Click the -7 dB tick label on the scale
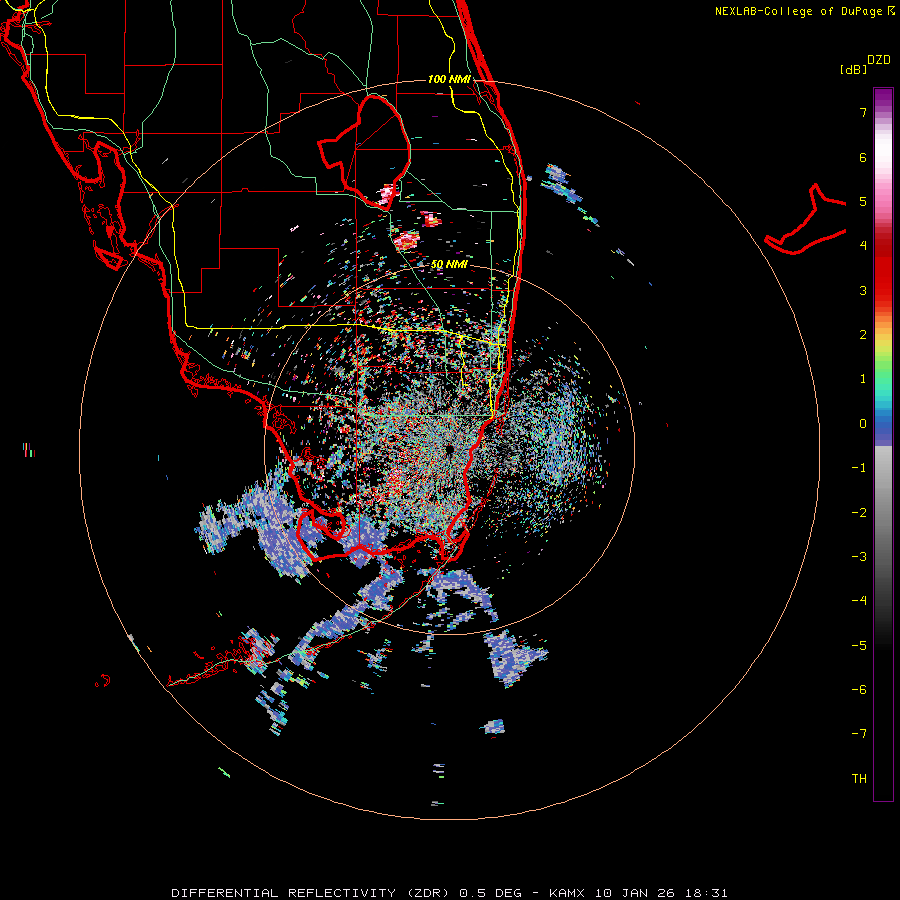900x900 pixels. pyautogui.click(x=859, y=734)
